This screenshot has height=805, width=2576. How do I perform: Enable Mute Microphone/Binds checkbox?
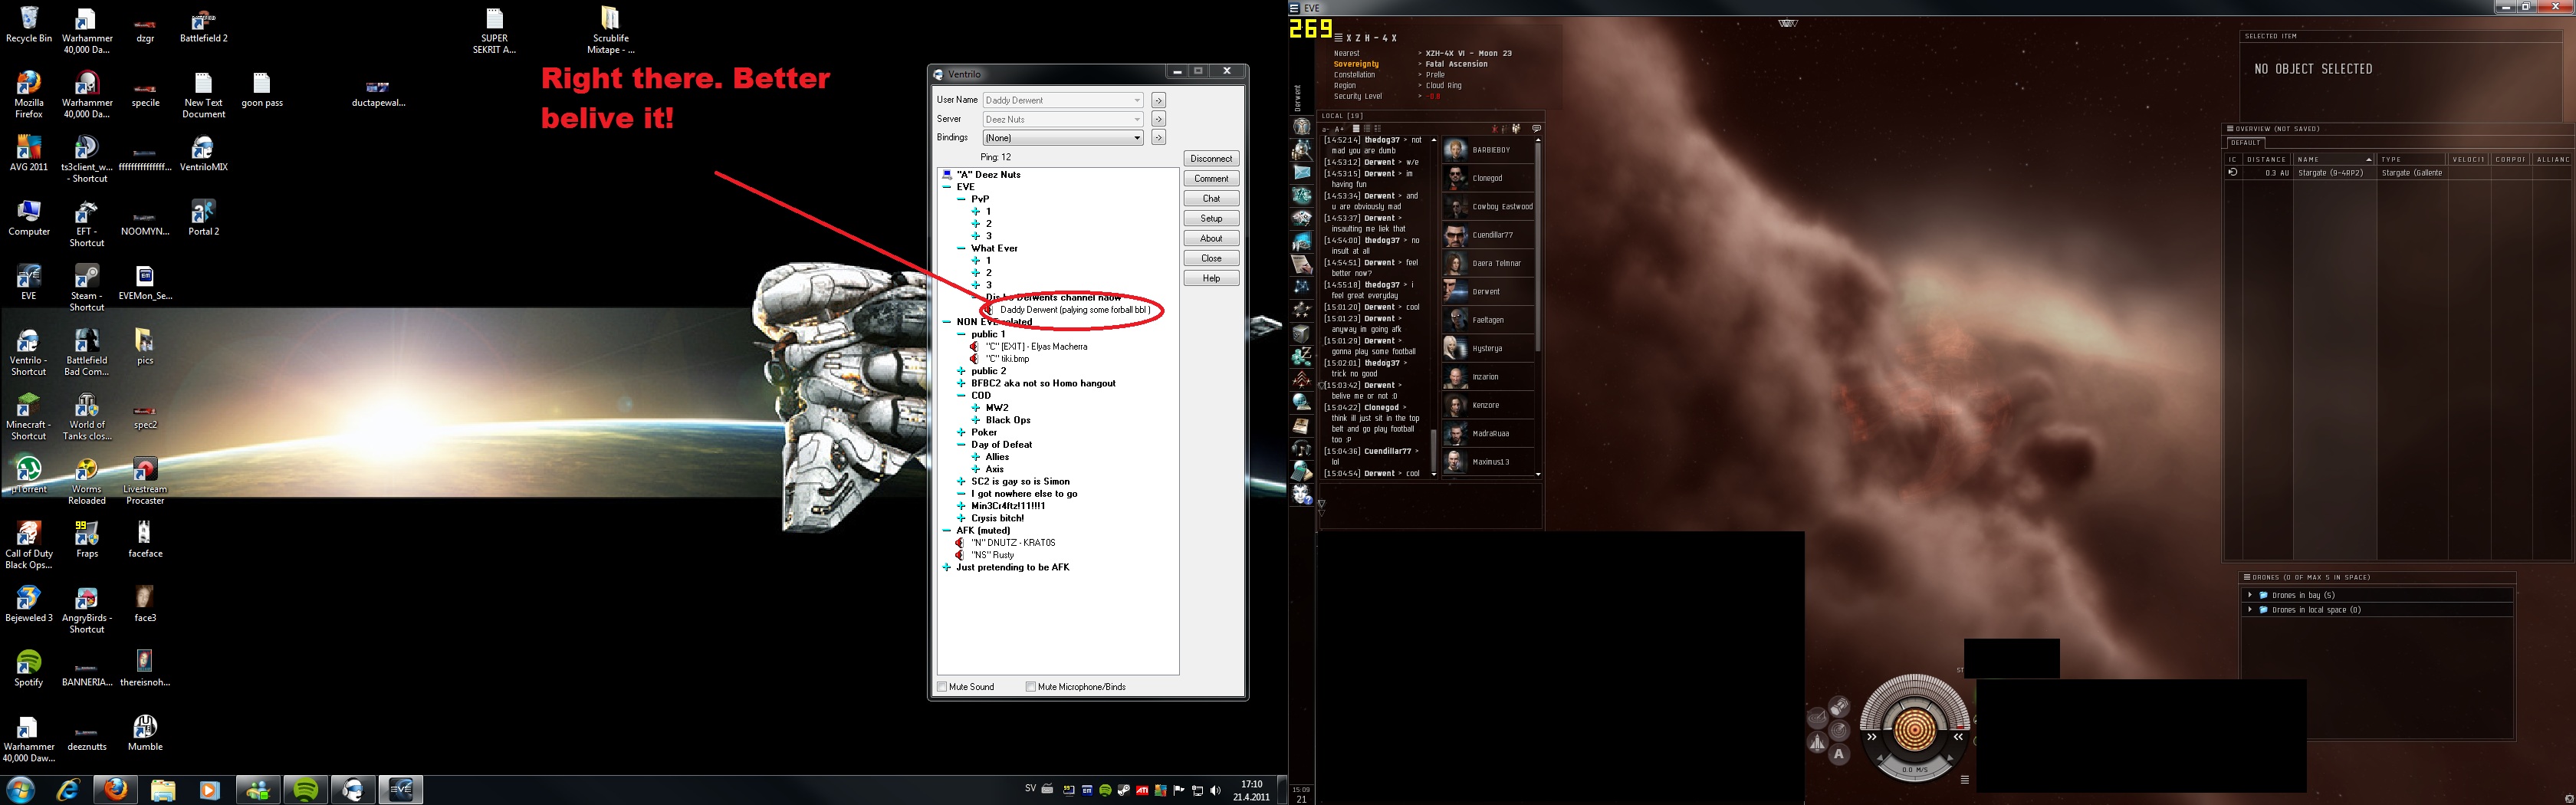1030,687
